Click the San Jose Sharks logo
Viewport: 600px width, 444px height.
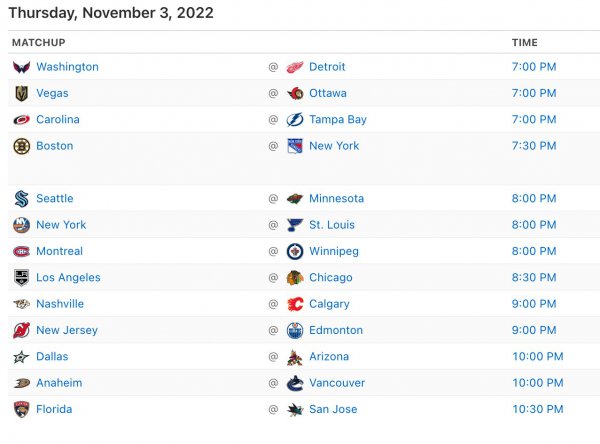click(294, 409)
